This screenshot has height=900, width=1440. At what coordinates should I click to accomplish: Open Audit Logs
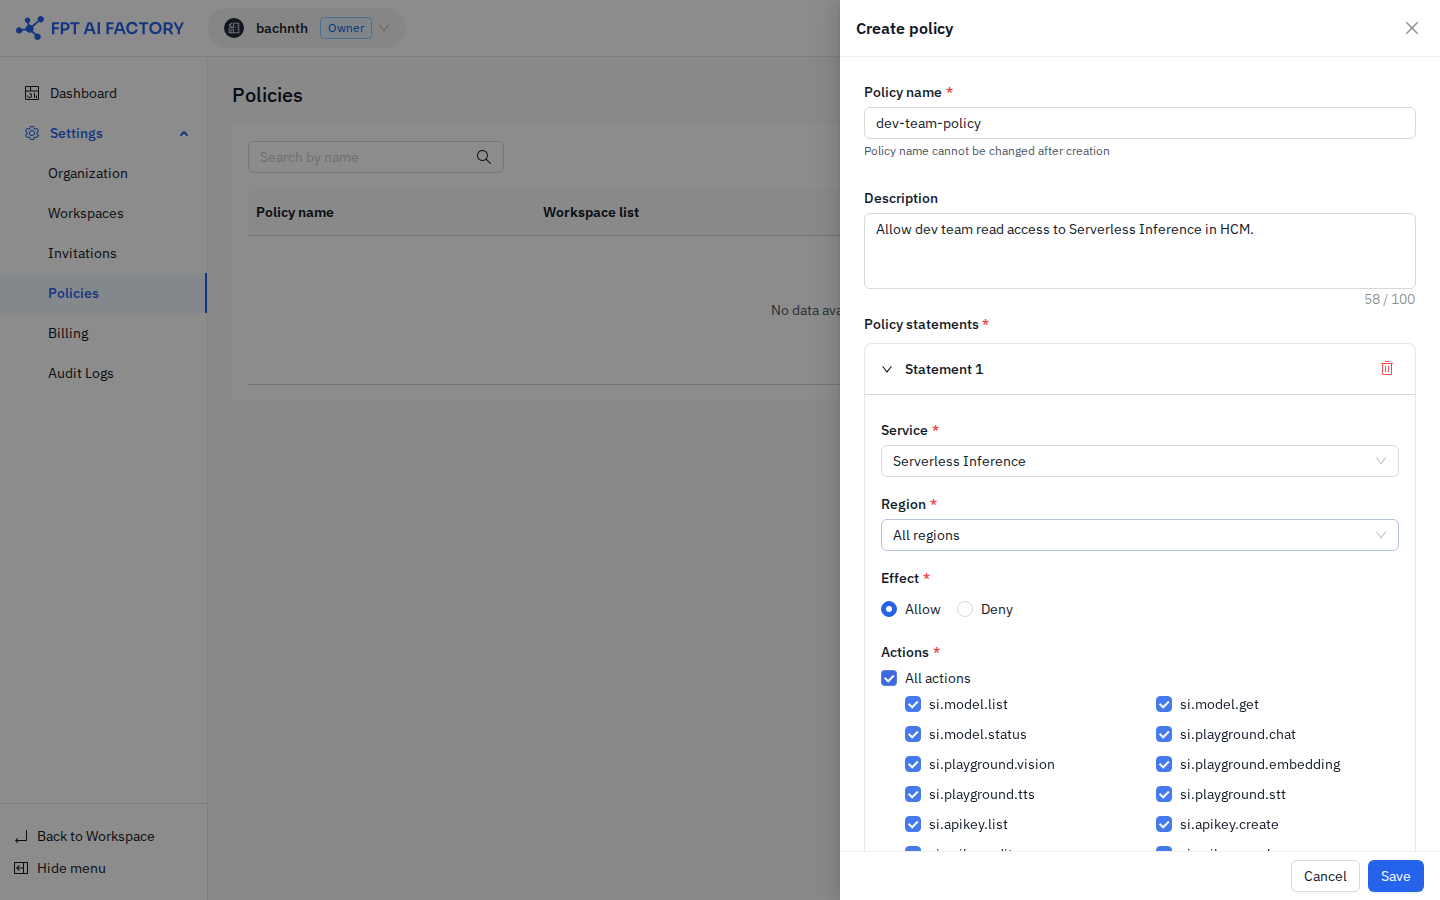tap(81, 373)
